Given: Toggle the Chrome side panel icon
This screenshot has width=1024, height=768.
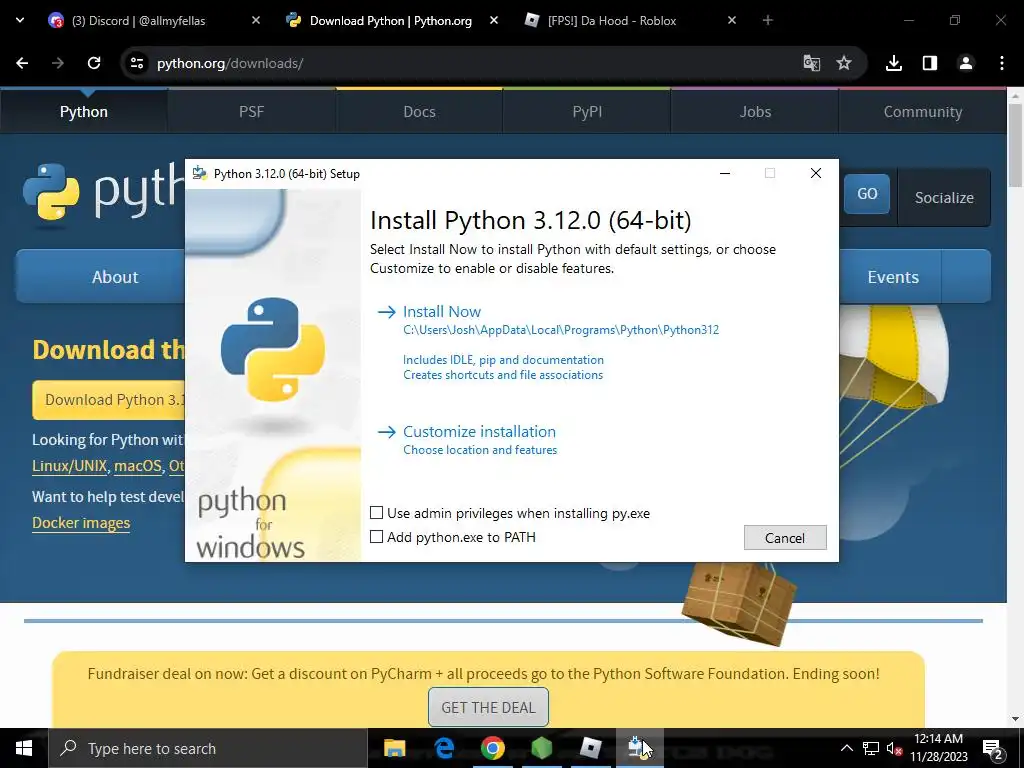Looking at the screenshot, I should point(930,63).
